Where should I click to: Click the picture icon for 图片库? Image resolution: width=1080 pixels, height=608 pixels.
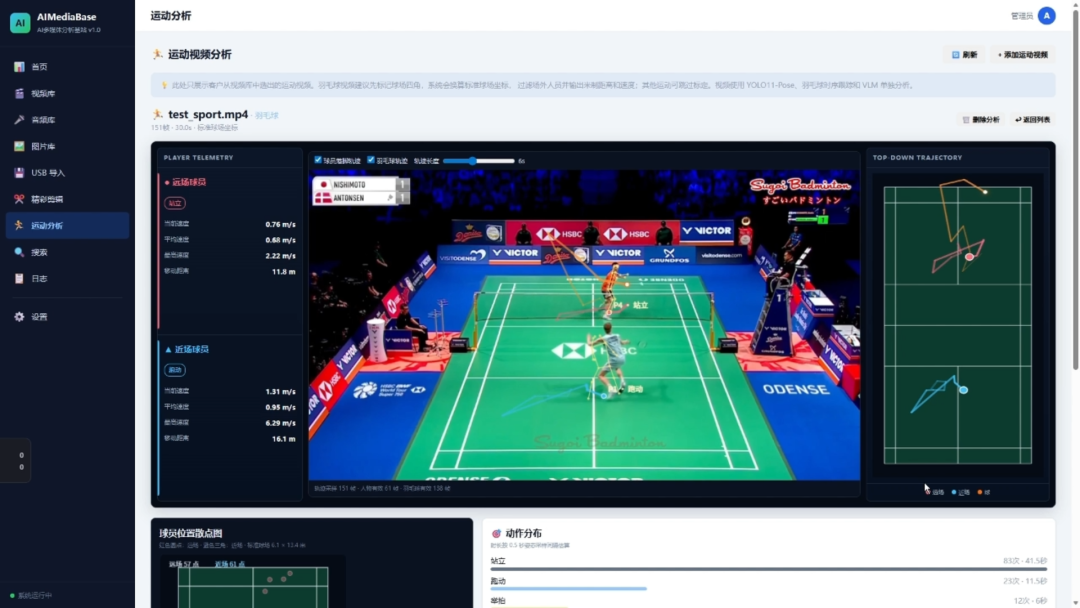[x=19, y=146]
